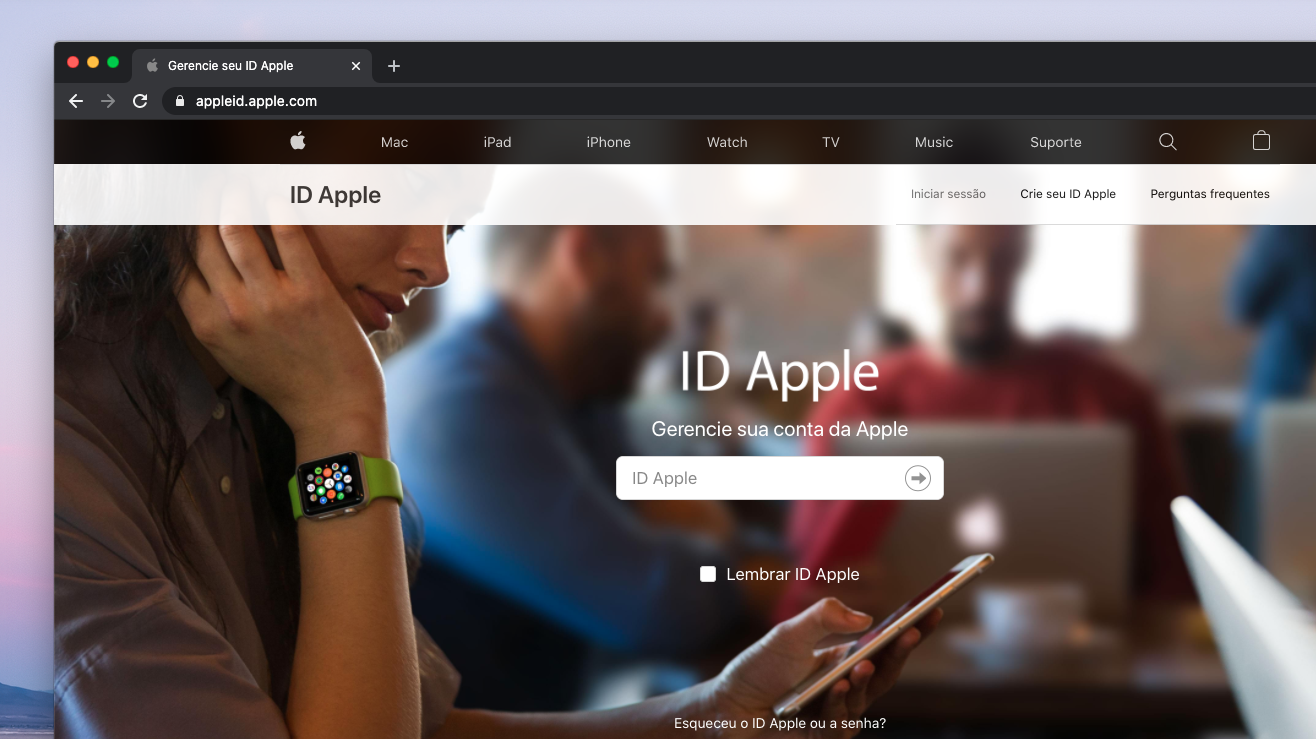This screenshot has height=739, width=1316.
Task: Open a new tab with the plus icon
Action: pos(394,66)
